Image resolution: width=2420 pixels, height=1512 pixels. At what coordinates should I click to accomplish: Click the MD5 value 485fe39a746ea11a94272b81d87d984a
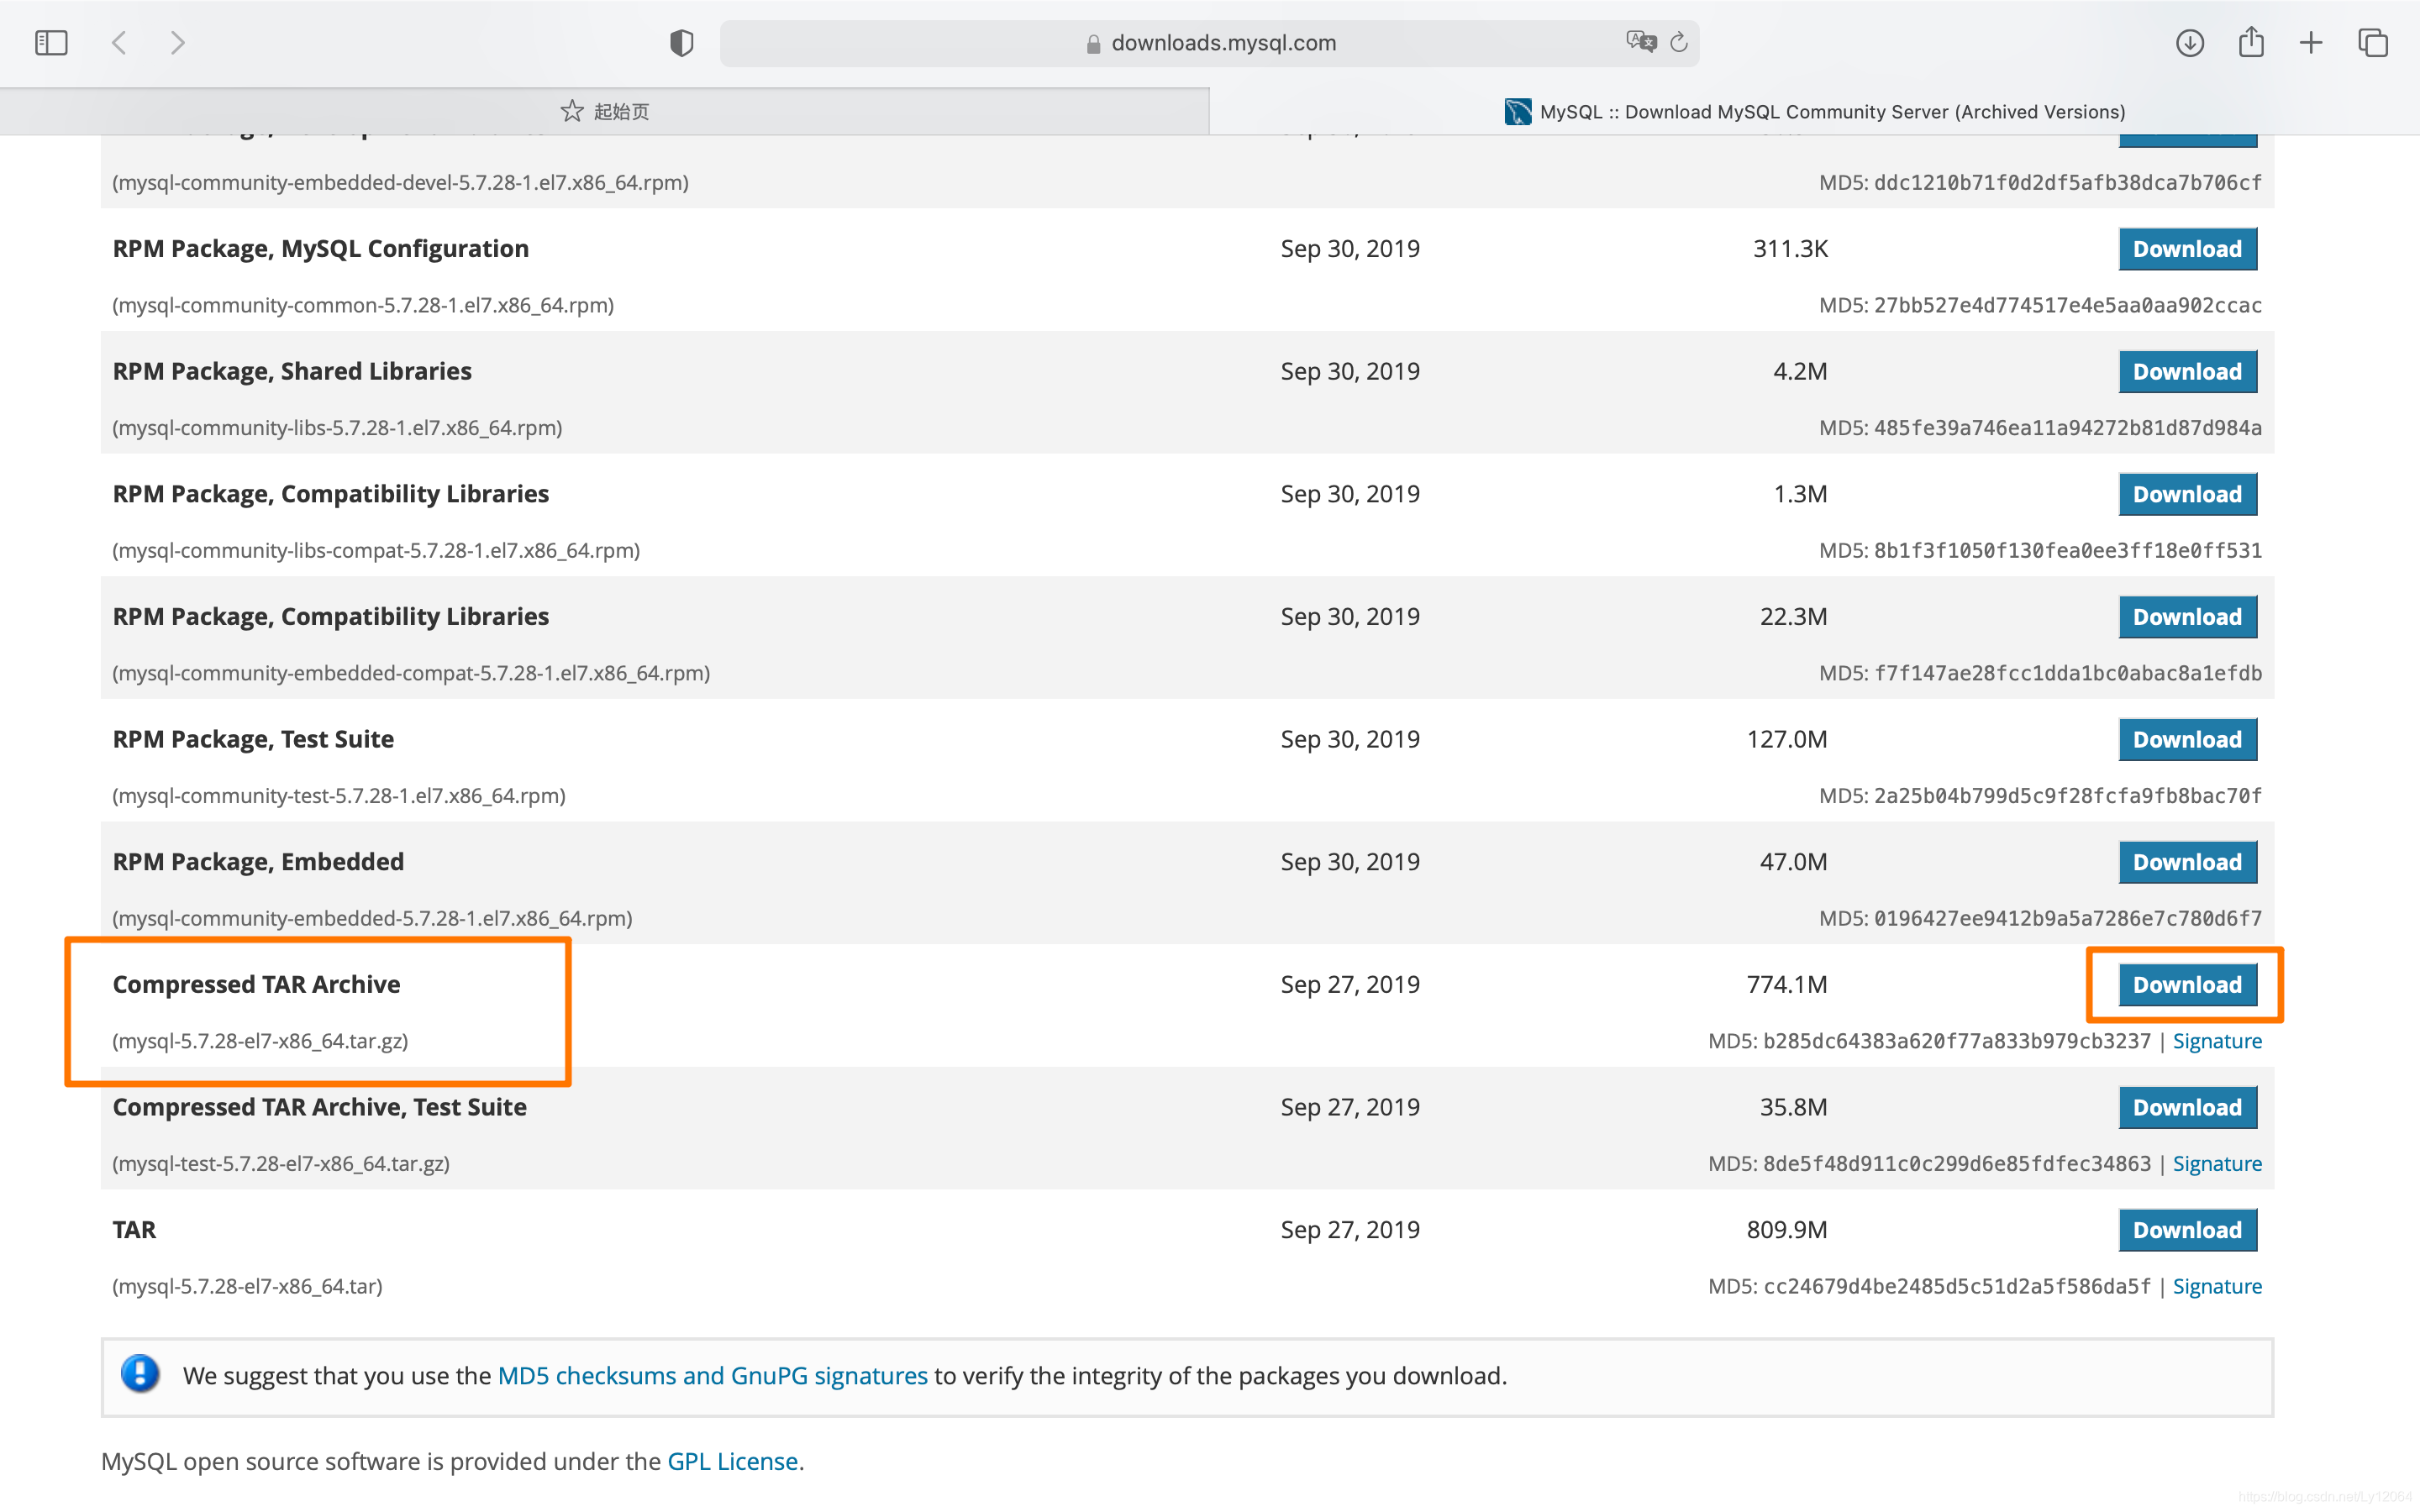point(2067,428)
